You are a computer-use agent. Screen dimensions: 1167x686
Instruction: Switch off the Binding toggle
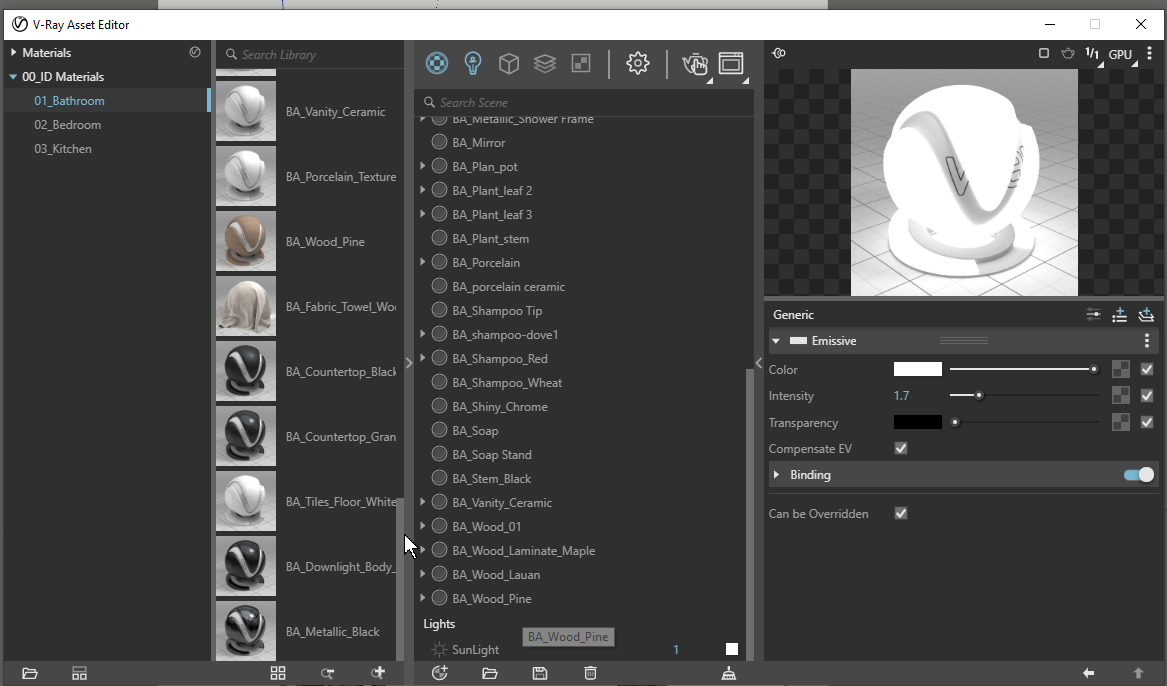click(1139, 475)
